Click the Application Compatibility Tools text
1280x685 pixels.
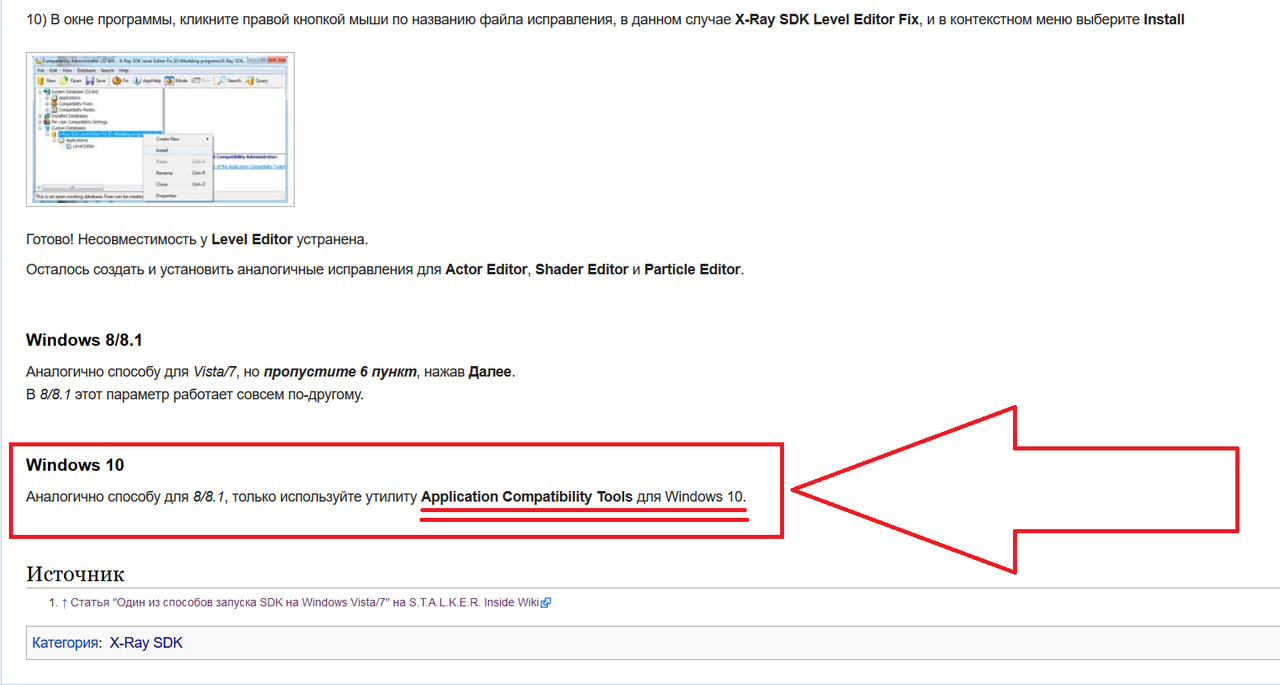click(x=527, y=497)
